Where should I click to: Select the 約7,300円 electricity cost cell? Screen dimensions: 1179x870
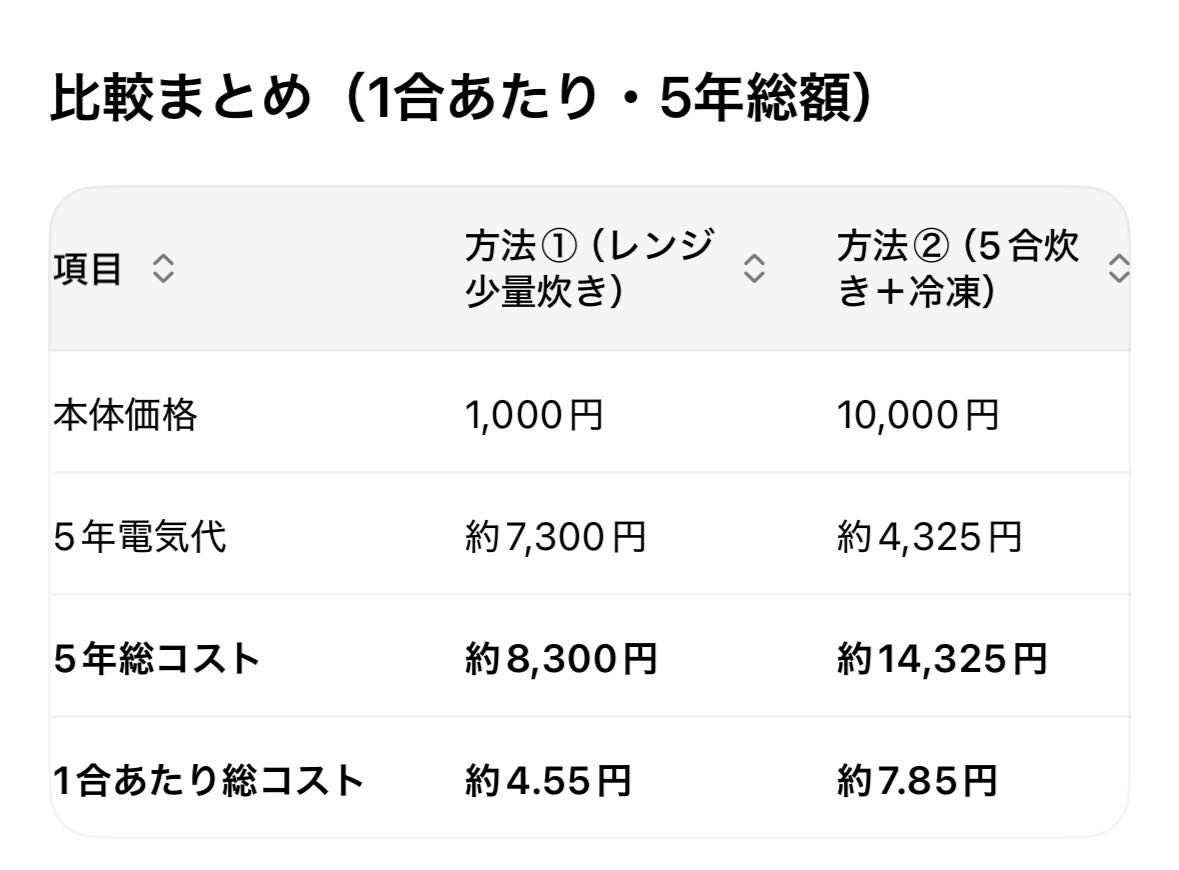coord(556,537)
